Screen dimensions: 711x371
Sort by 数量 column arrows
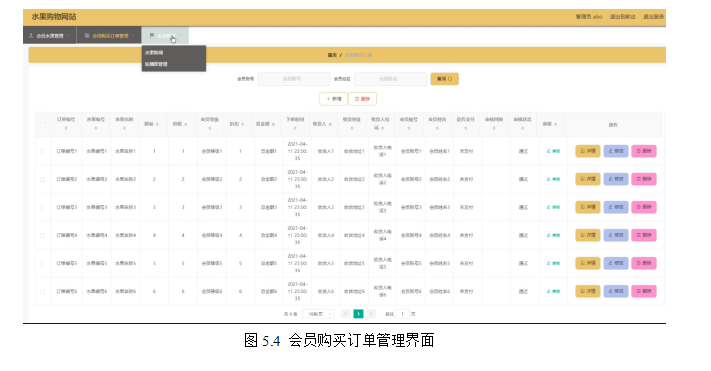157,124
